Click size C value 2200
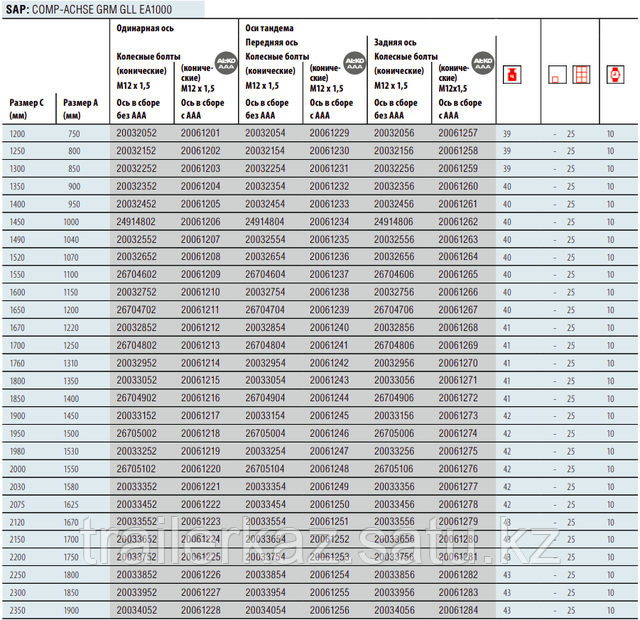This screenshot has height=620, width=640. click(18, 557)
